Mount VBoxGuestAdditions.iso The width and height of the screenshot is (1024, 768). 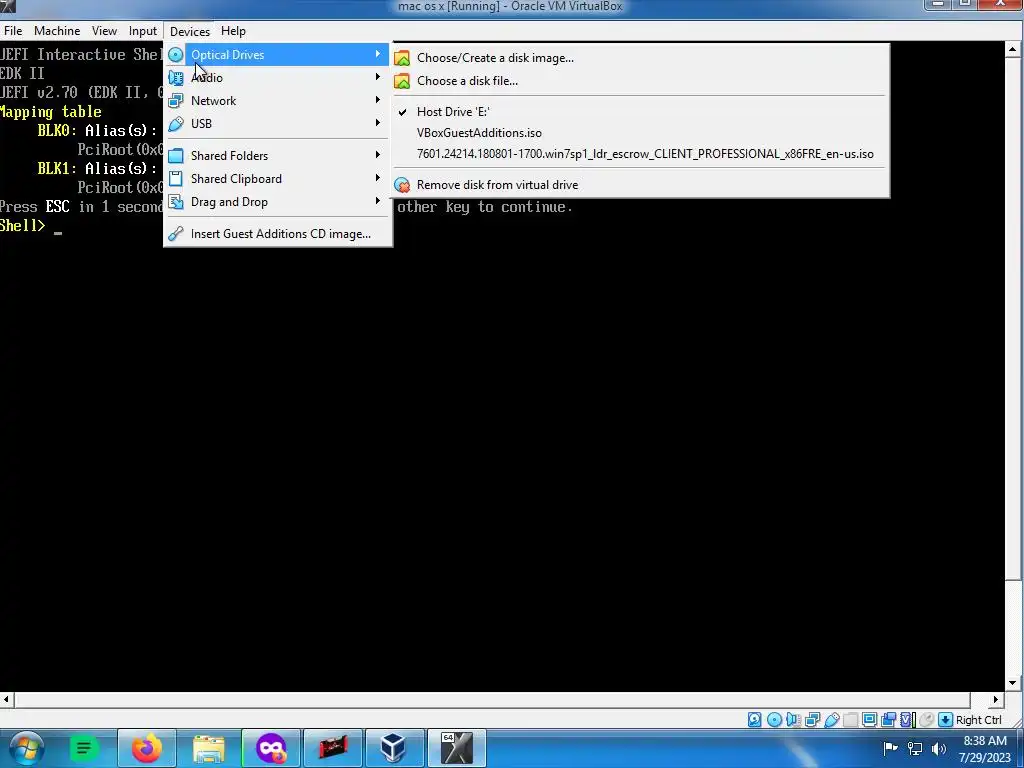pyautogui.click(x=641, y=133)
